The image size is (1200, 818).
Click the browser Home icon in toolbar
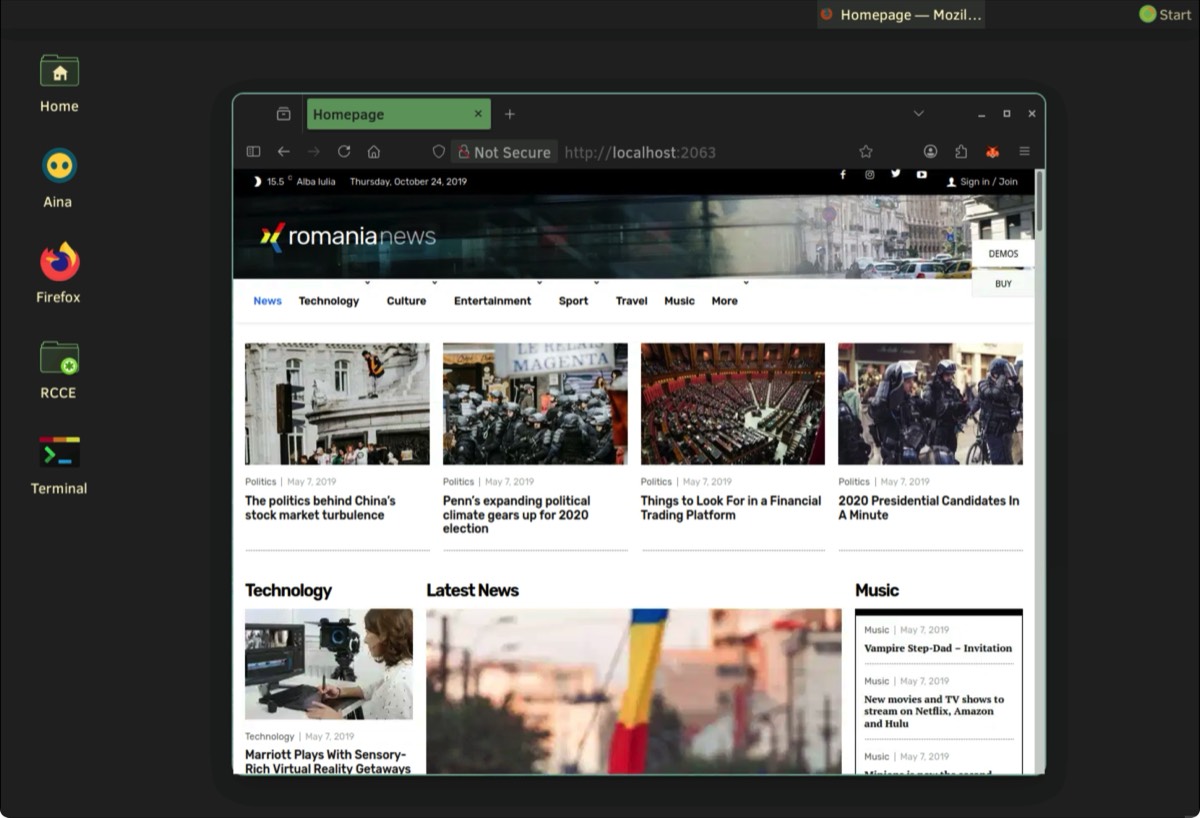(374, 152)
